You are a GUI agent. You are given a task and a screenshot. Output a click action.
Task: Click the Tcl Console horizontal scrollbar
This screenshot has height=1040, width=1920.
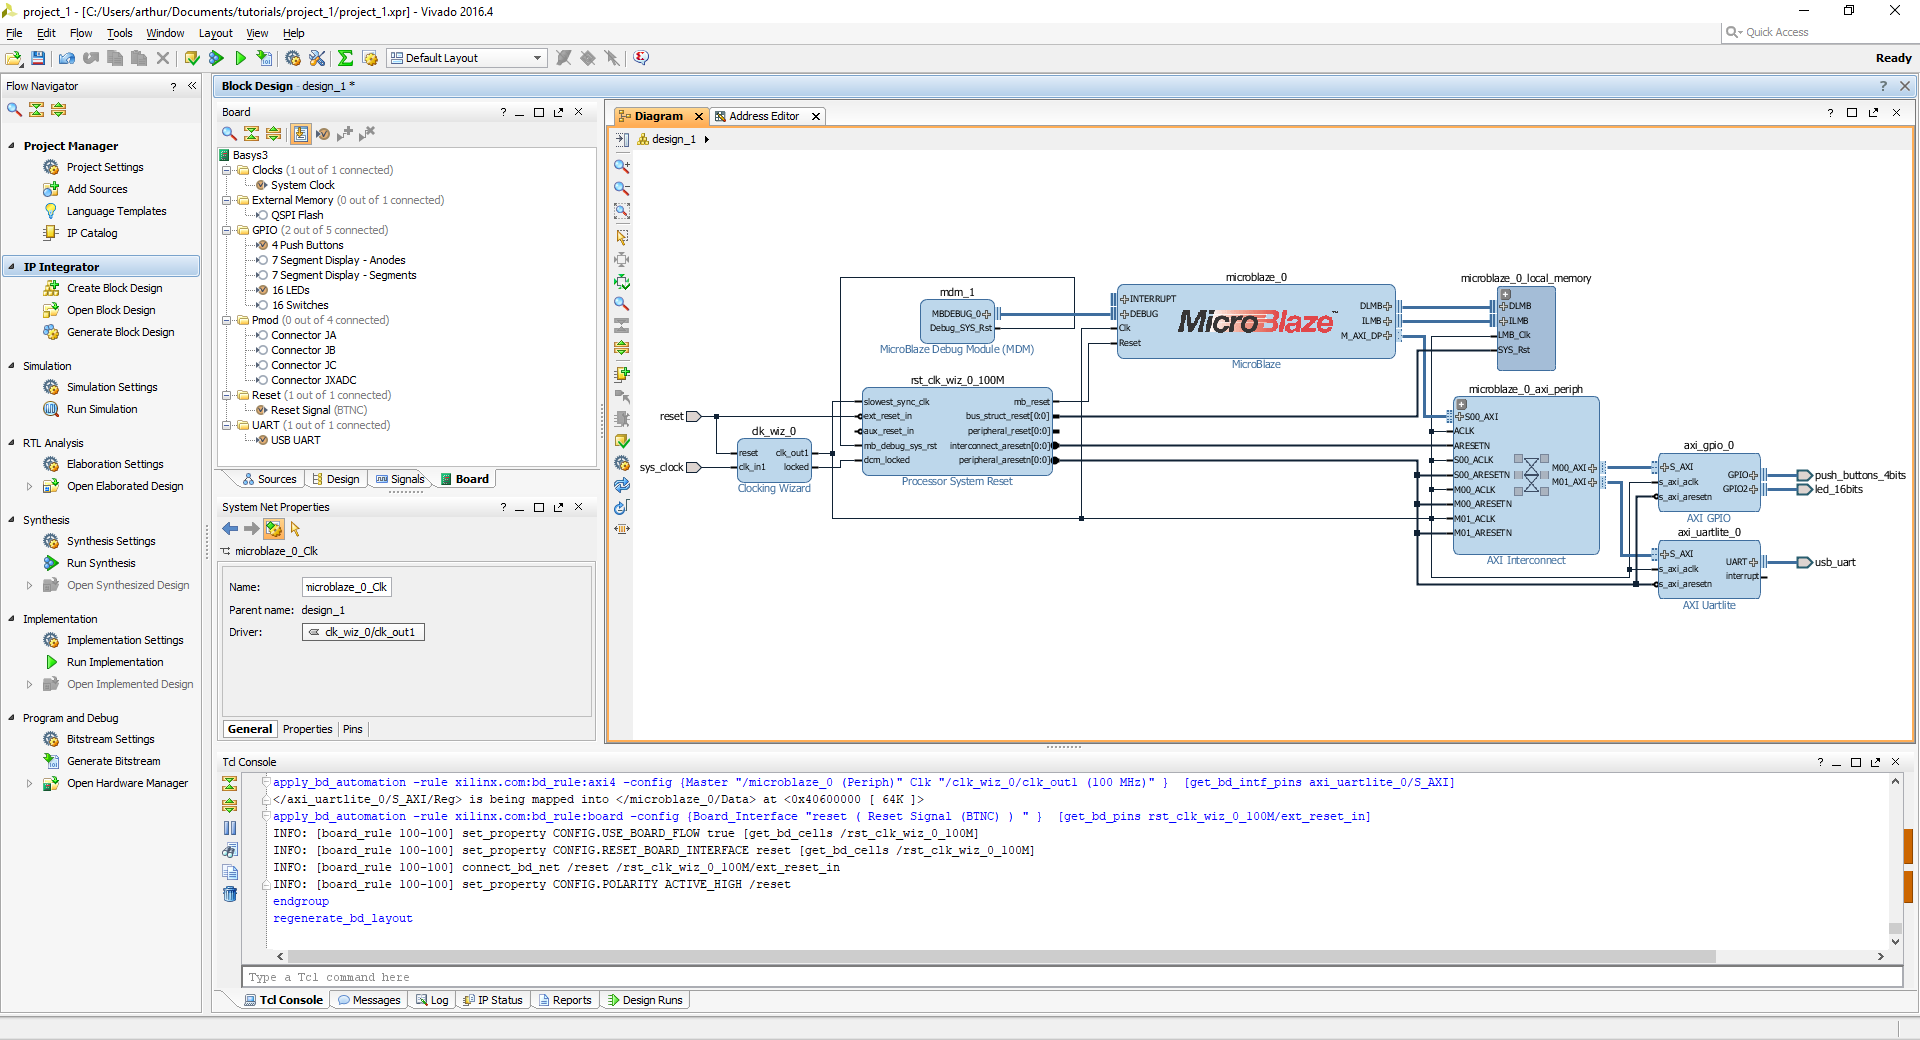pyautogui.click(x=1000, y=957)
